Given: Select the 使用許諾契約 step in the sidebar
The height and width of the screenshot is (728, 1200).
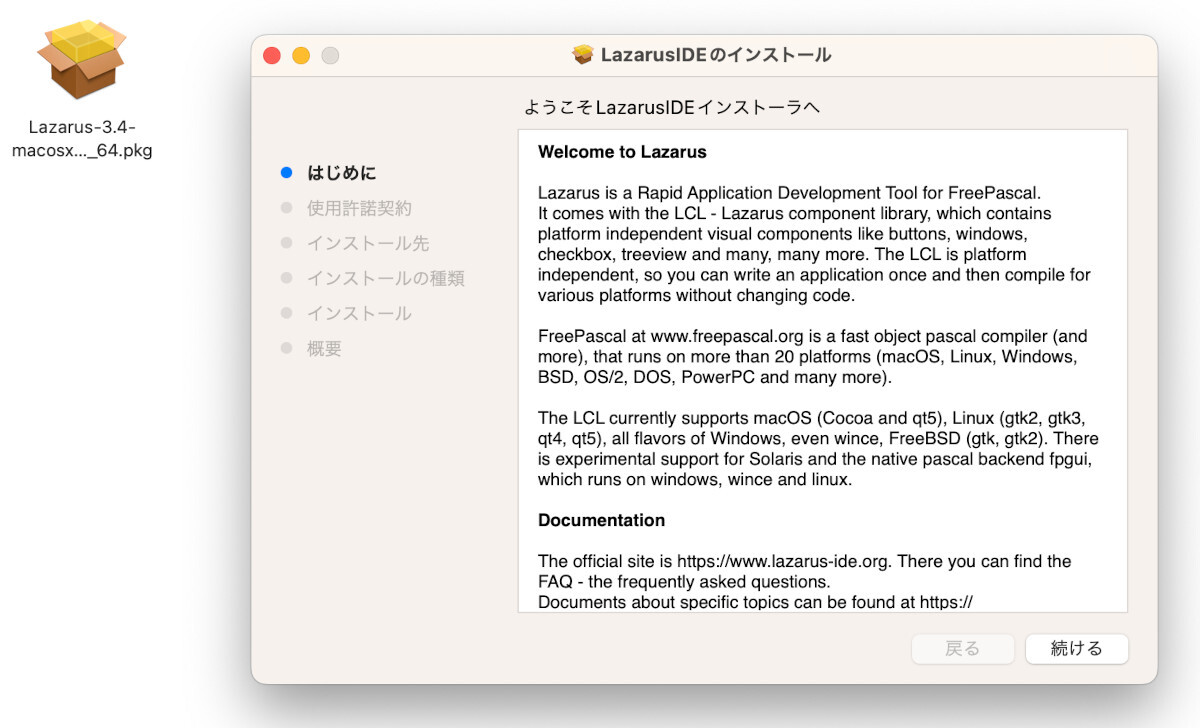Looking at the screenshot, I should pos(359,208).
